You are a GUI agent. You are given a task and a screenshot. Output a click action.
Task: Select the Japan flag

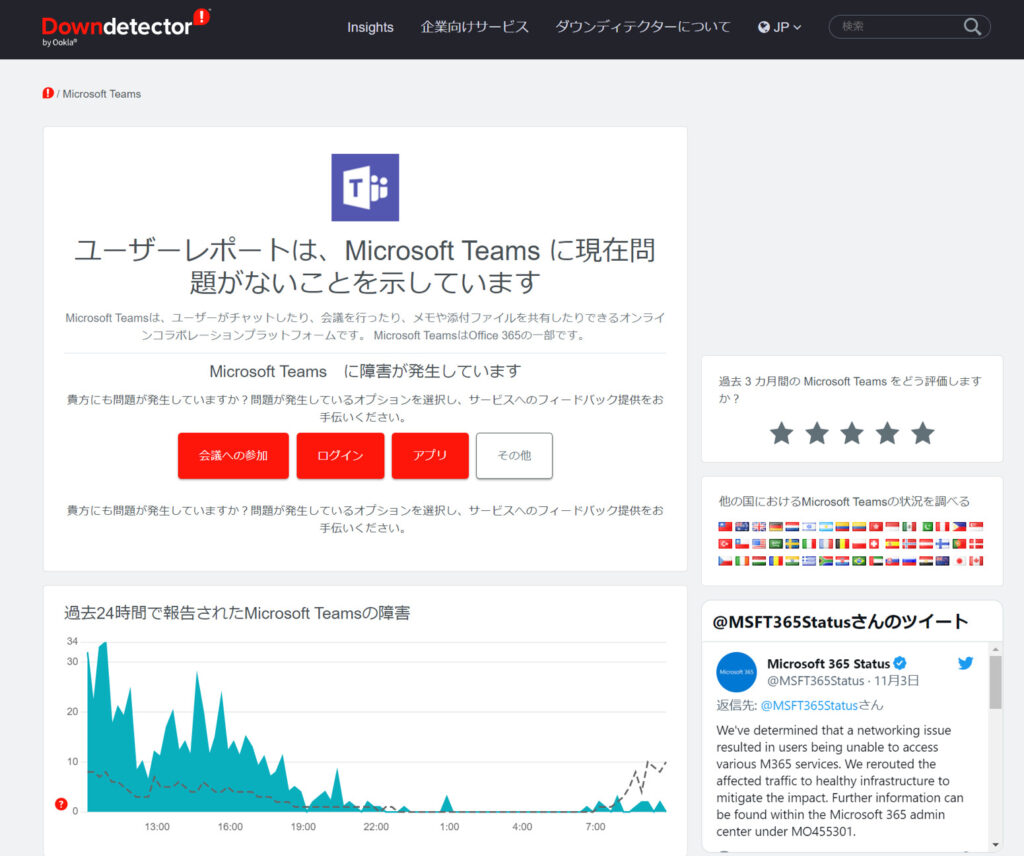(x=959, y=561)
